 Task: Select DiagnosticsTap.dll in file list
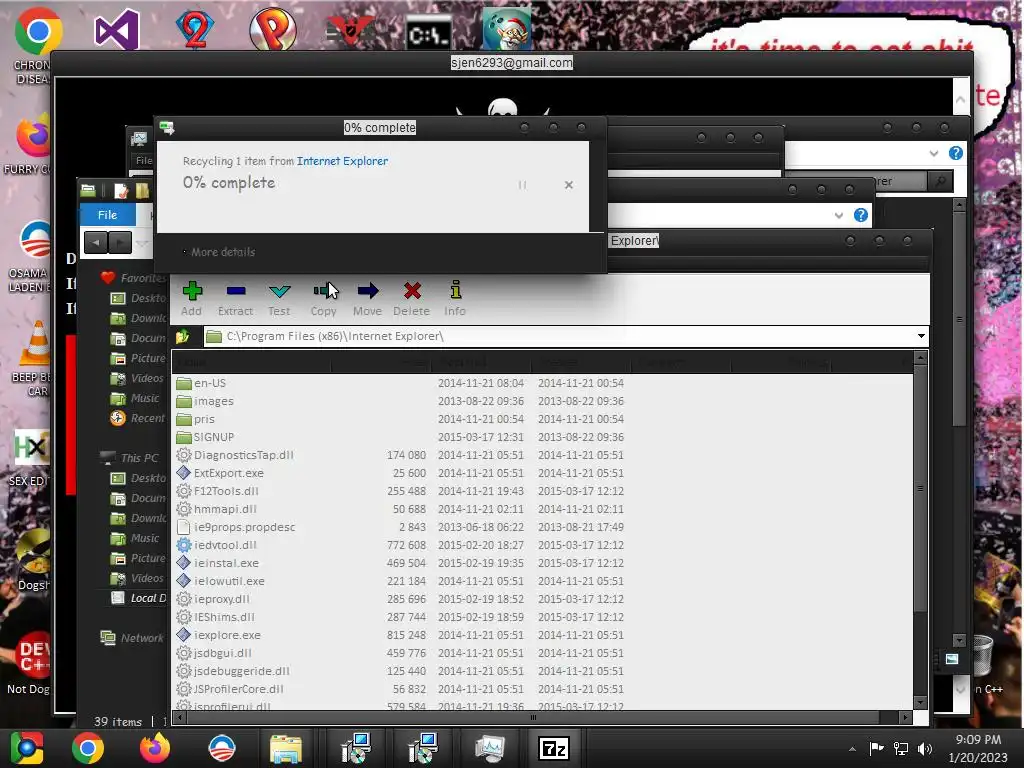(244, 455)
